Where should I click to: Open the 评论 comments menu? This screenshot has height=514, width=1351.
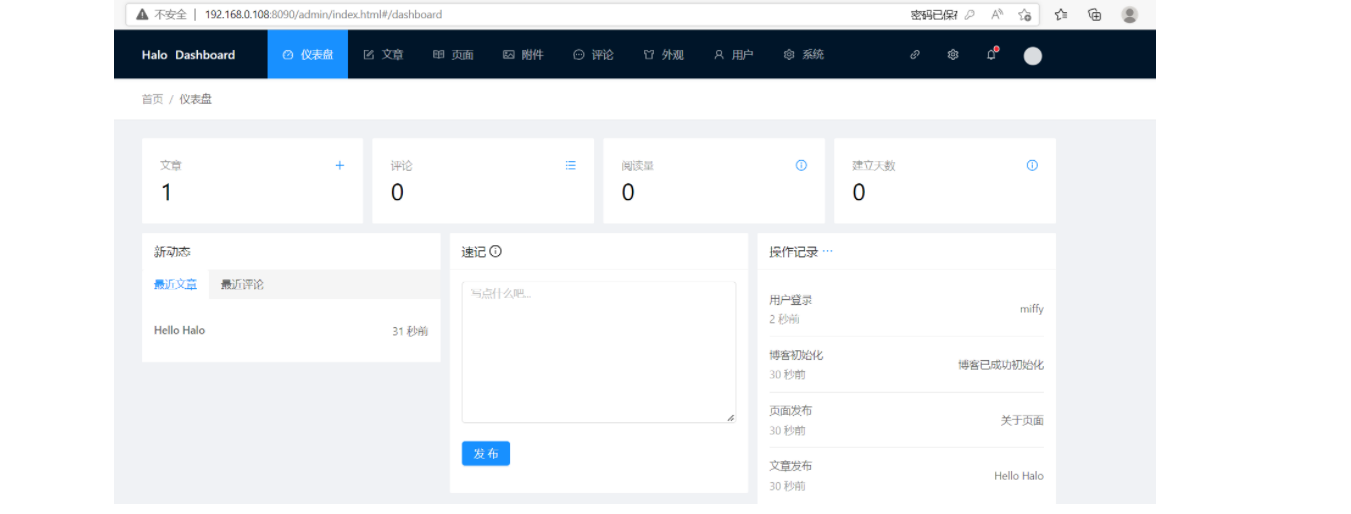tap(593, 55)
